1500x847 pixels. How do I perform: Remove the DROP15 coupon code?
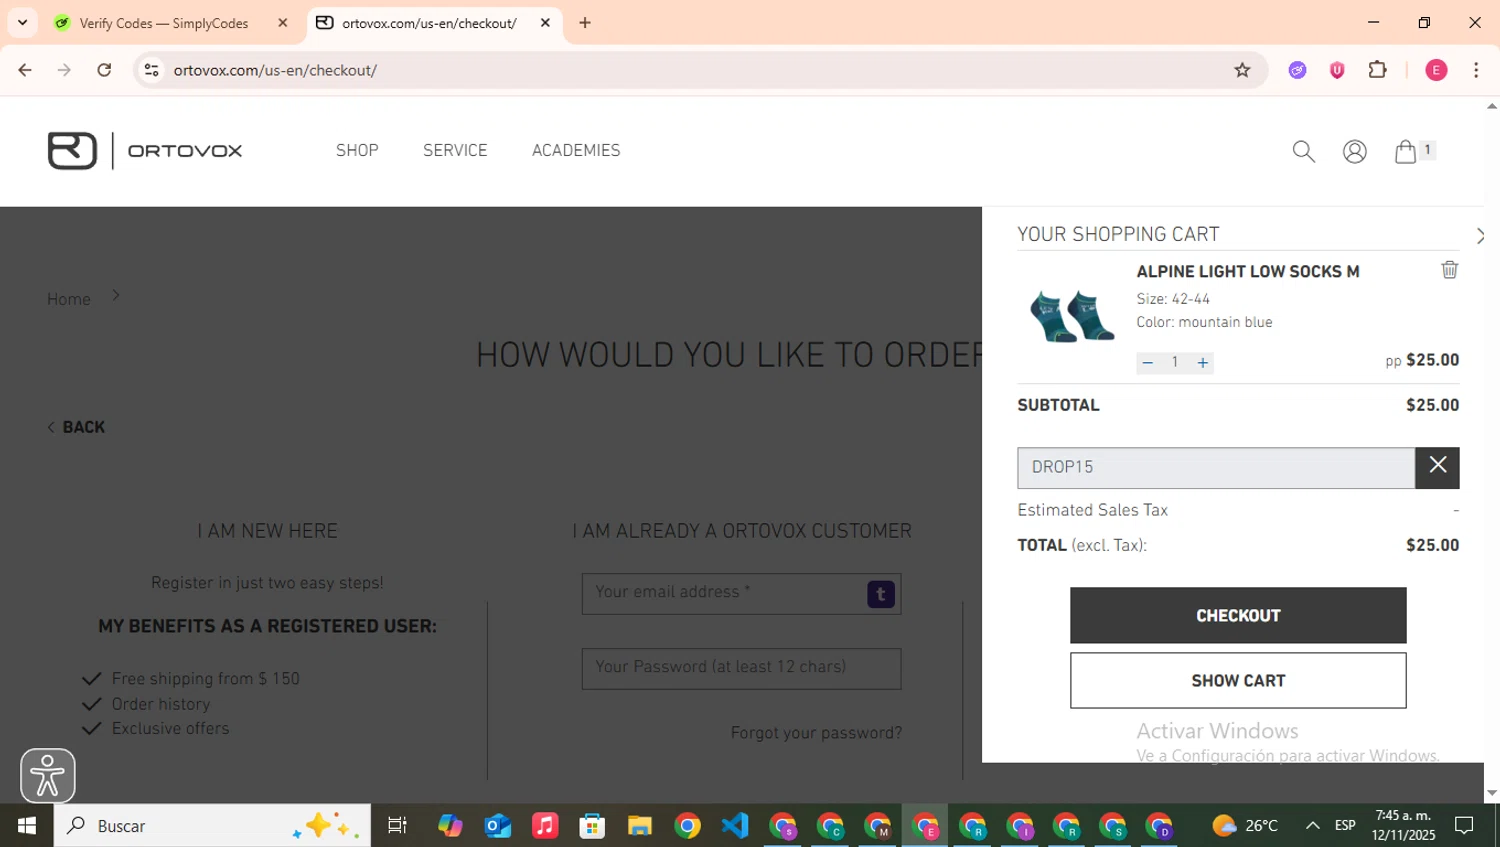pos(1437,467)
